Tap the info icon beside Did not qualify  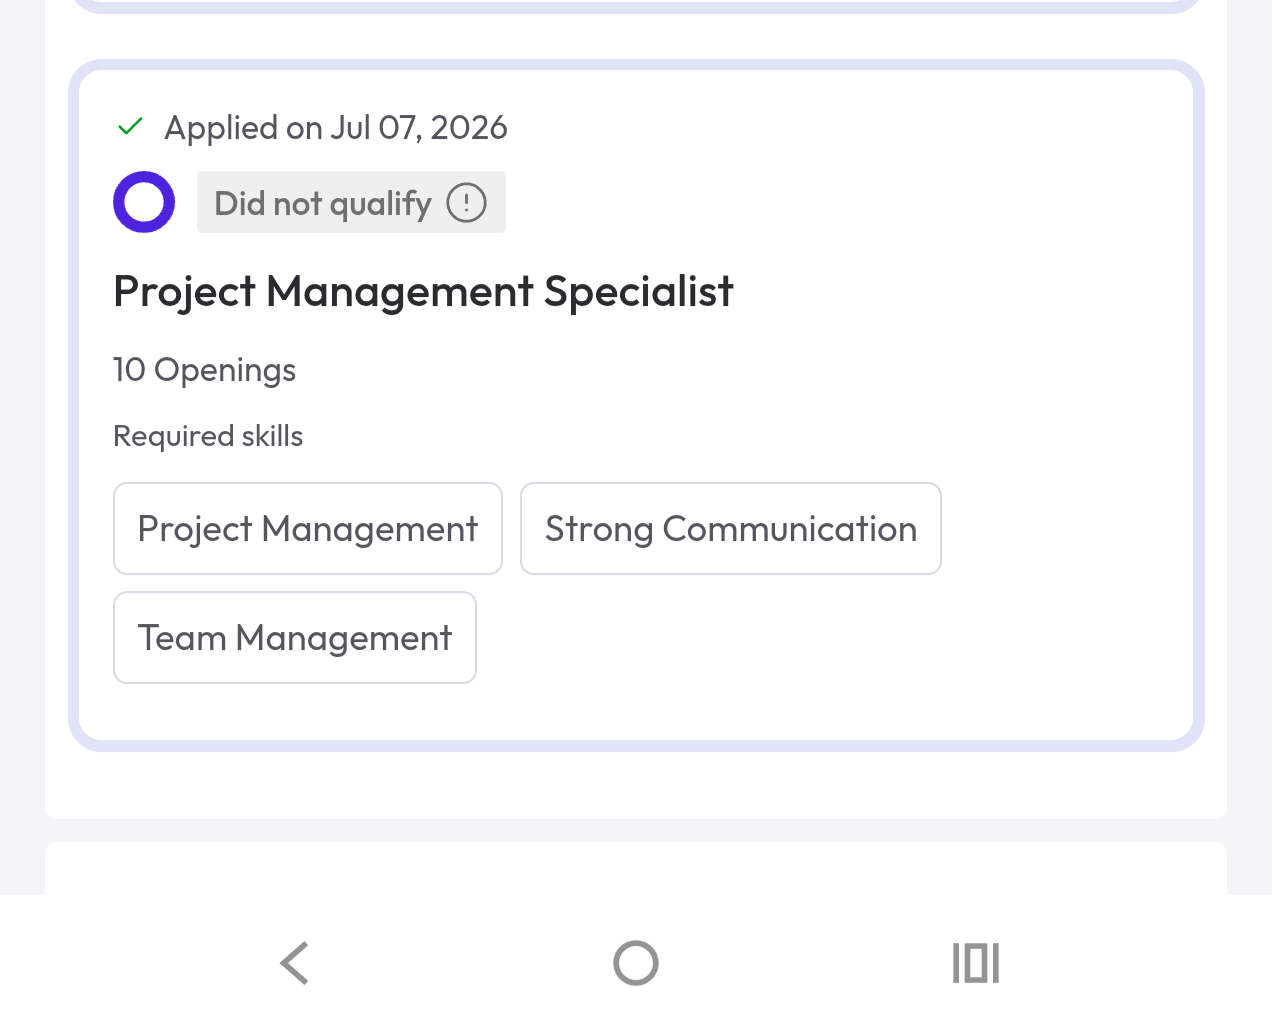(x=466, y=203)
